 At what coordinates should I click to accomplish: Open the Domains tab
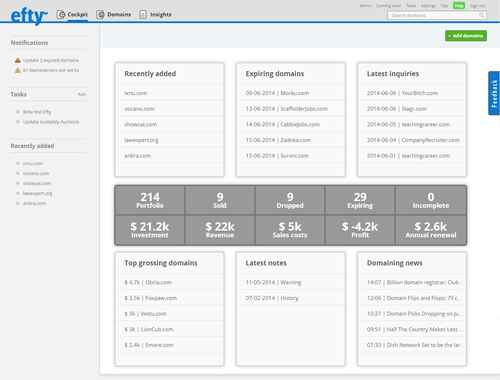[114, 15]
